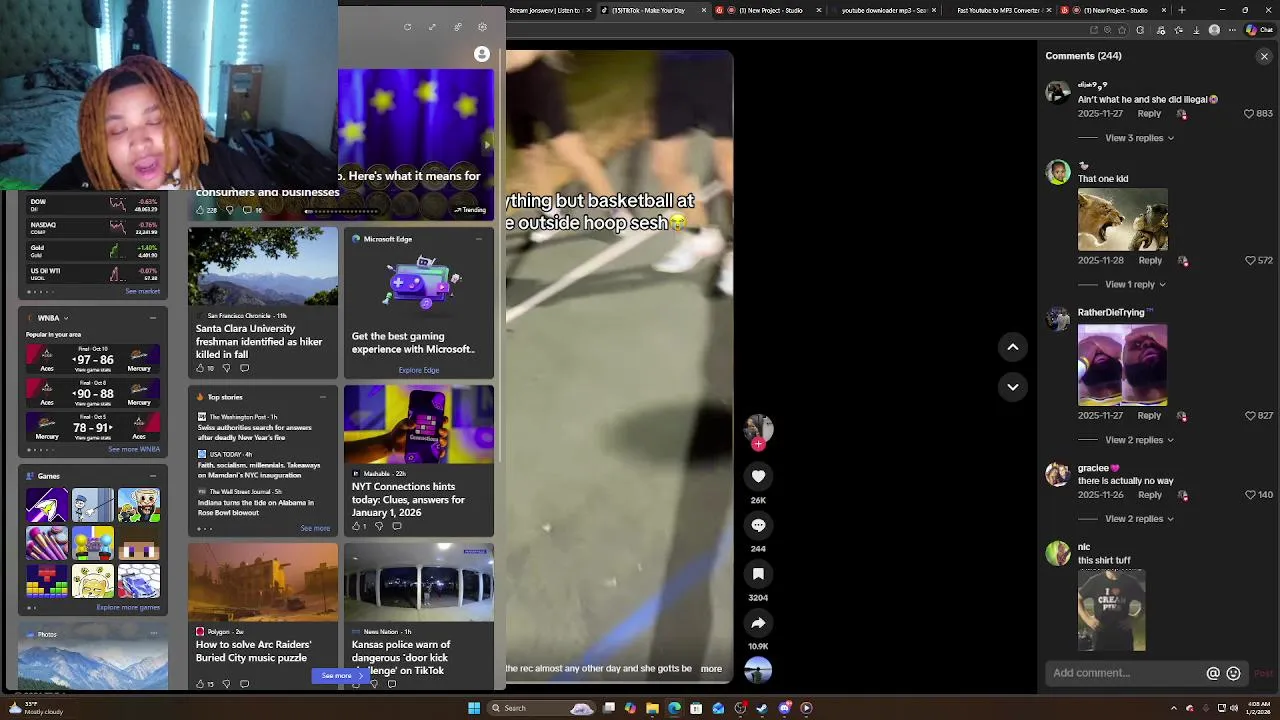This screenshot has width=1280, height=720.
Task: Open widgets profile avatar icon
Action: click(x=482, y=54)
